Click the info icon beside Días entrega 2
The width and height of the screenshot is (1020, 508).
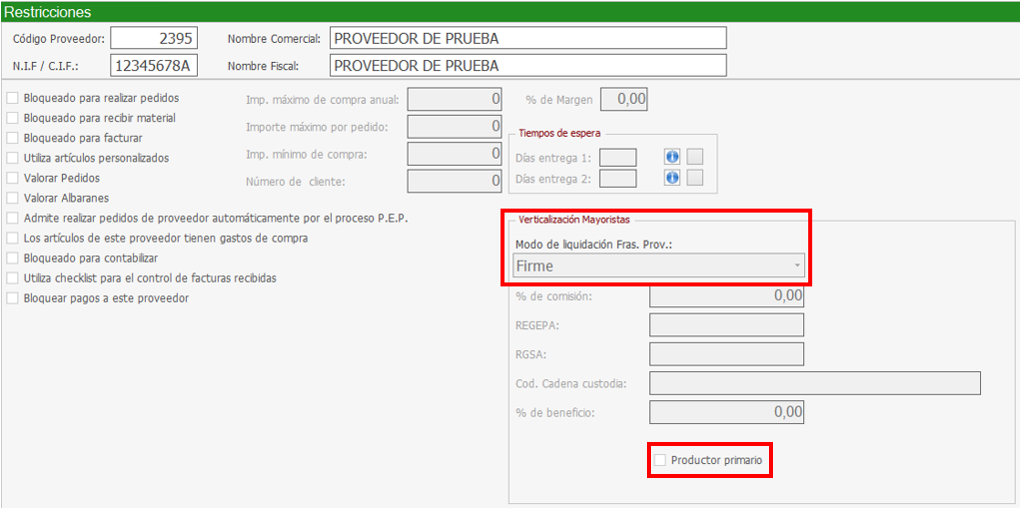pyautogui.click(x=672, y=178)
